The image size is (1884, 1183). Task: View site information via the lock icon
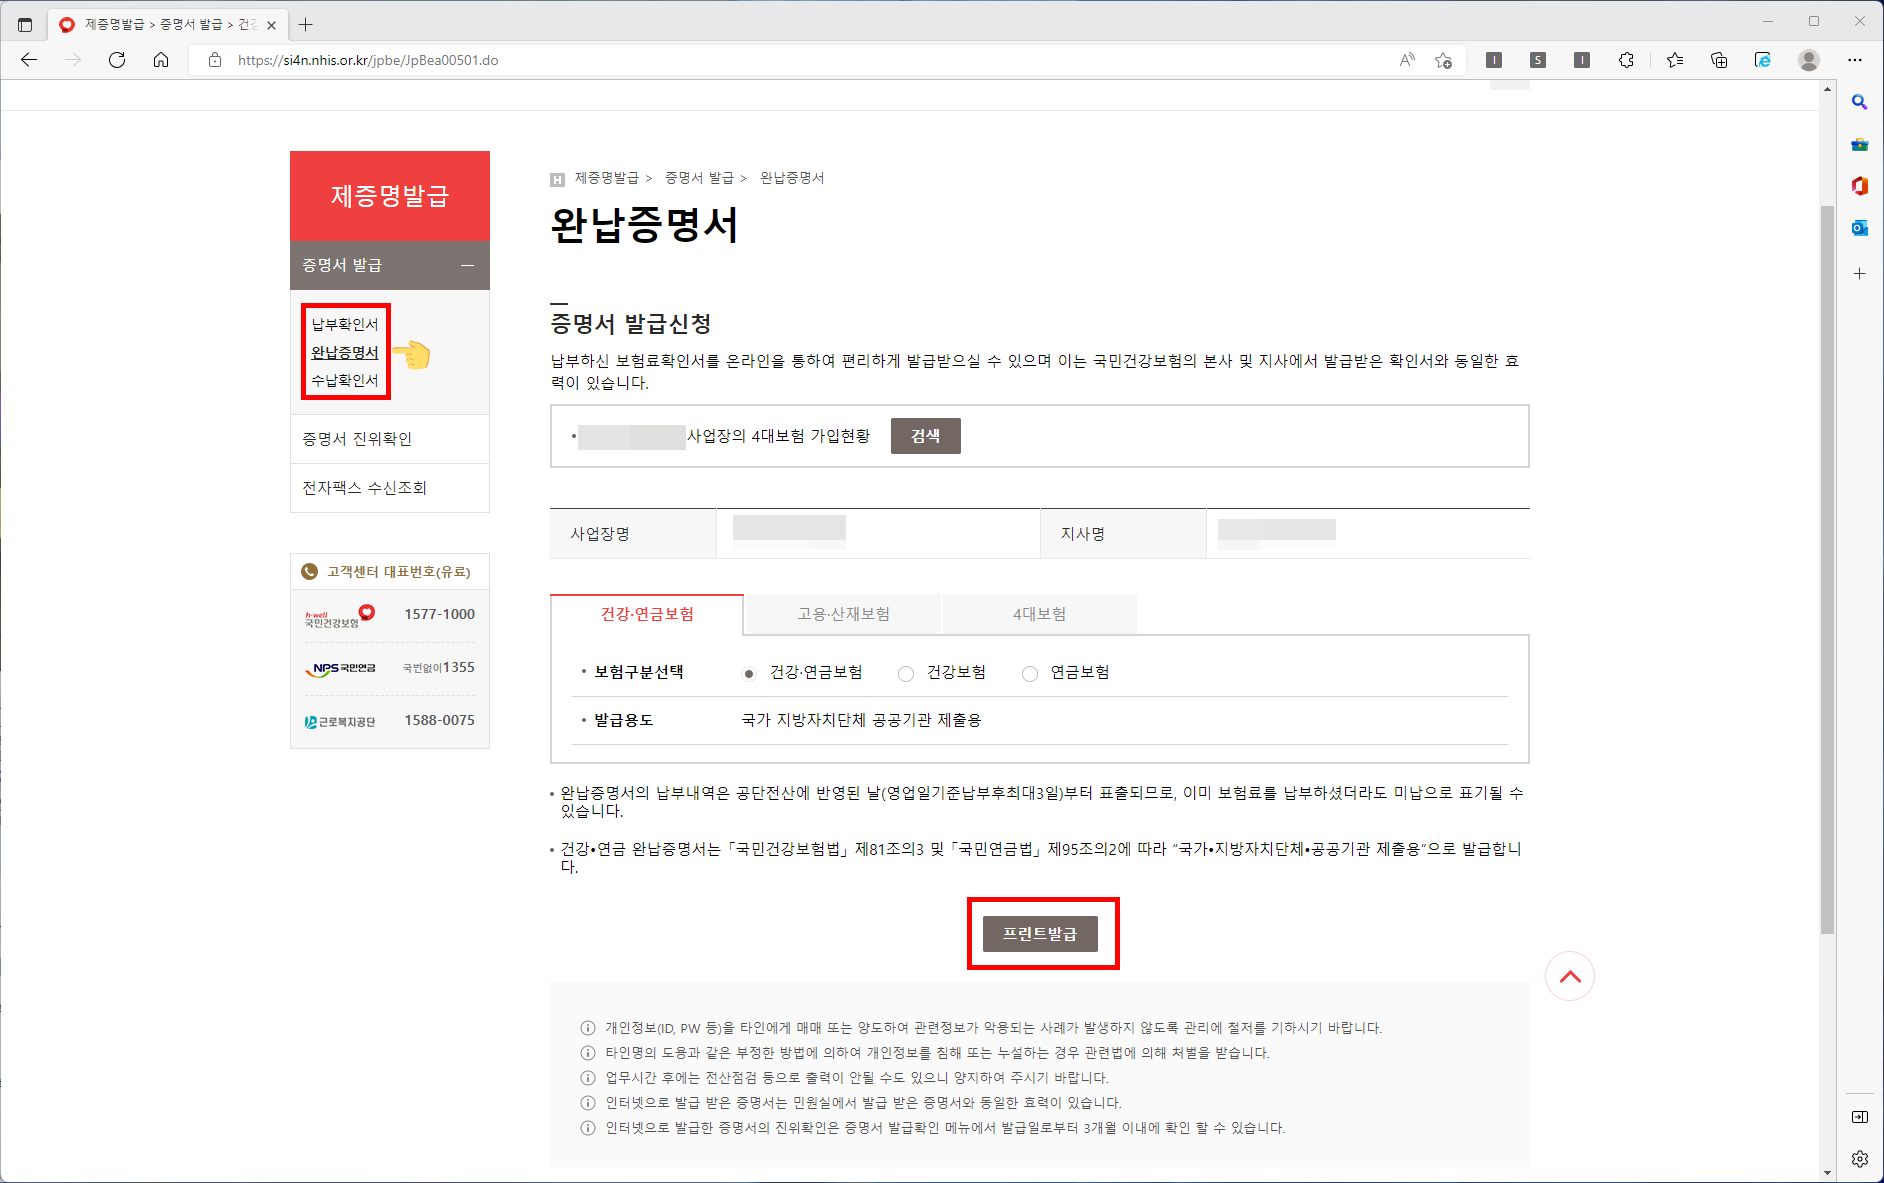pyautogui.click(x=214, y=60)
